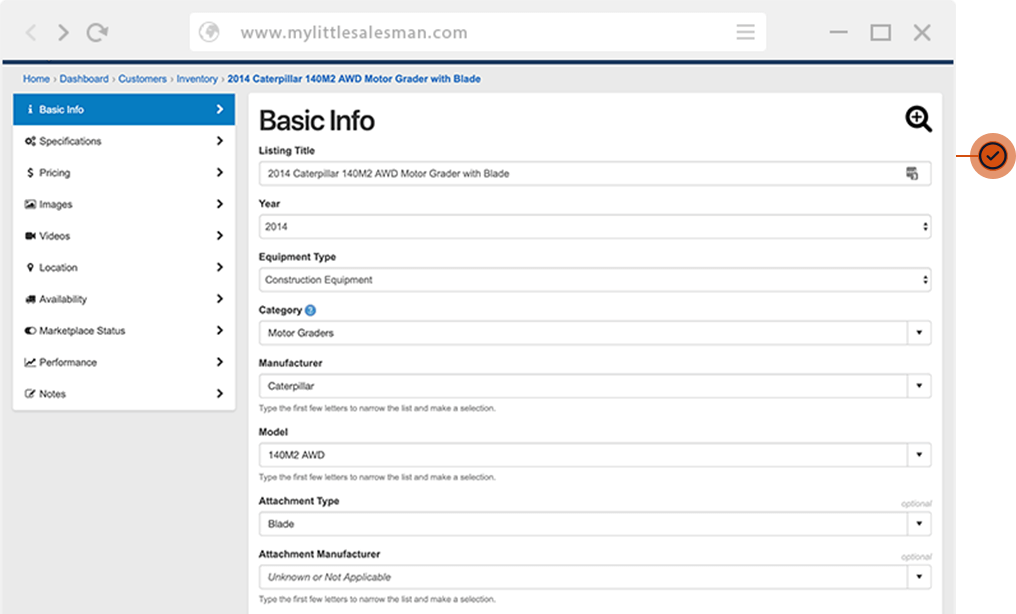Click the Performance chart icon
The width and height of the screenshot is (1016, 614).
tap(30, 362)
